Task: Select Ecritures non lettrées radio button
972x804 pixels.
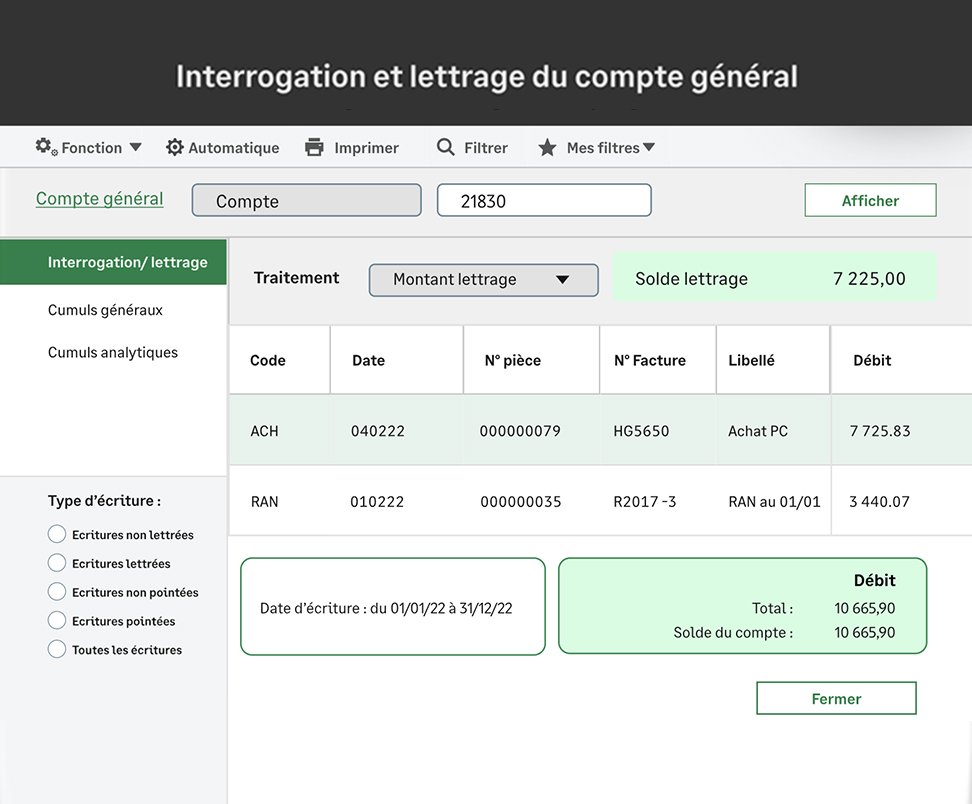Action: tap(57, 534)
